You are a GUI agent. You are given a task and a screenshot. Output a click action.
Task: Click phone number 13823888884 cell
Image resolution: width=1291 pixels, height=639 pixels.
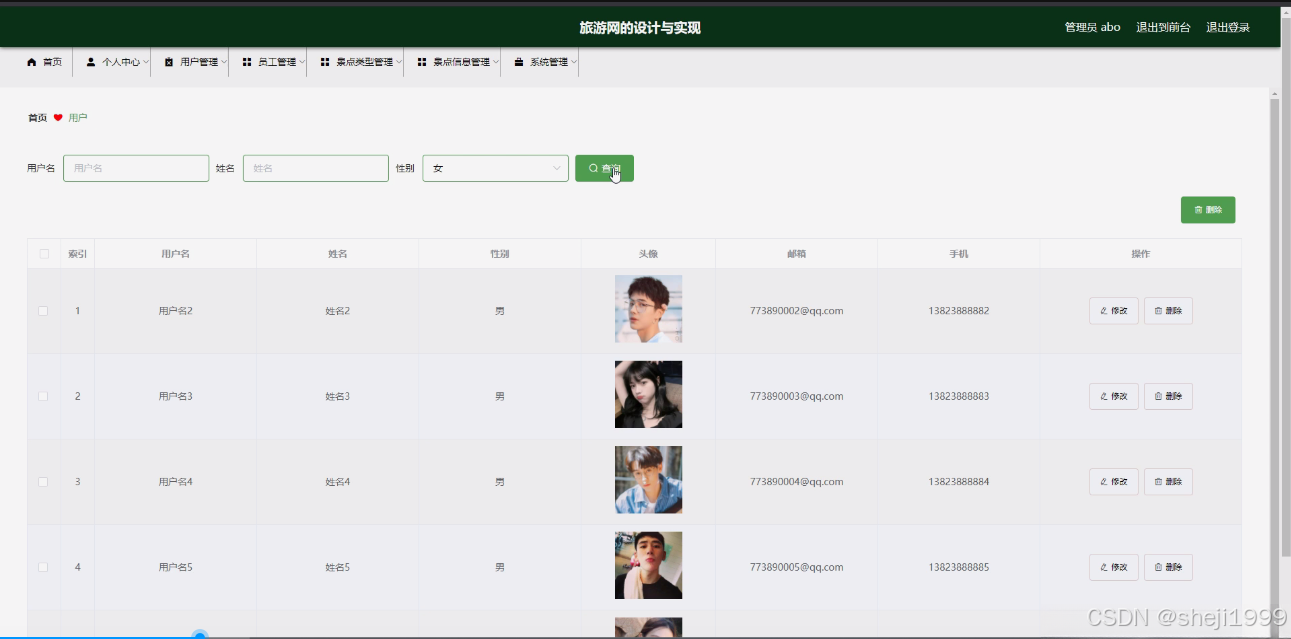click(x=958, y=482)
